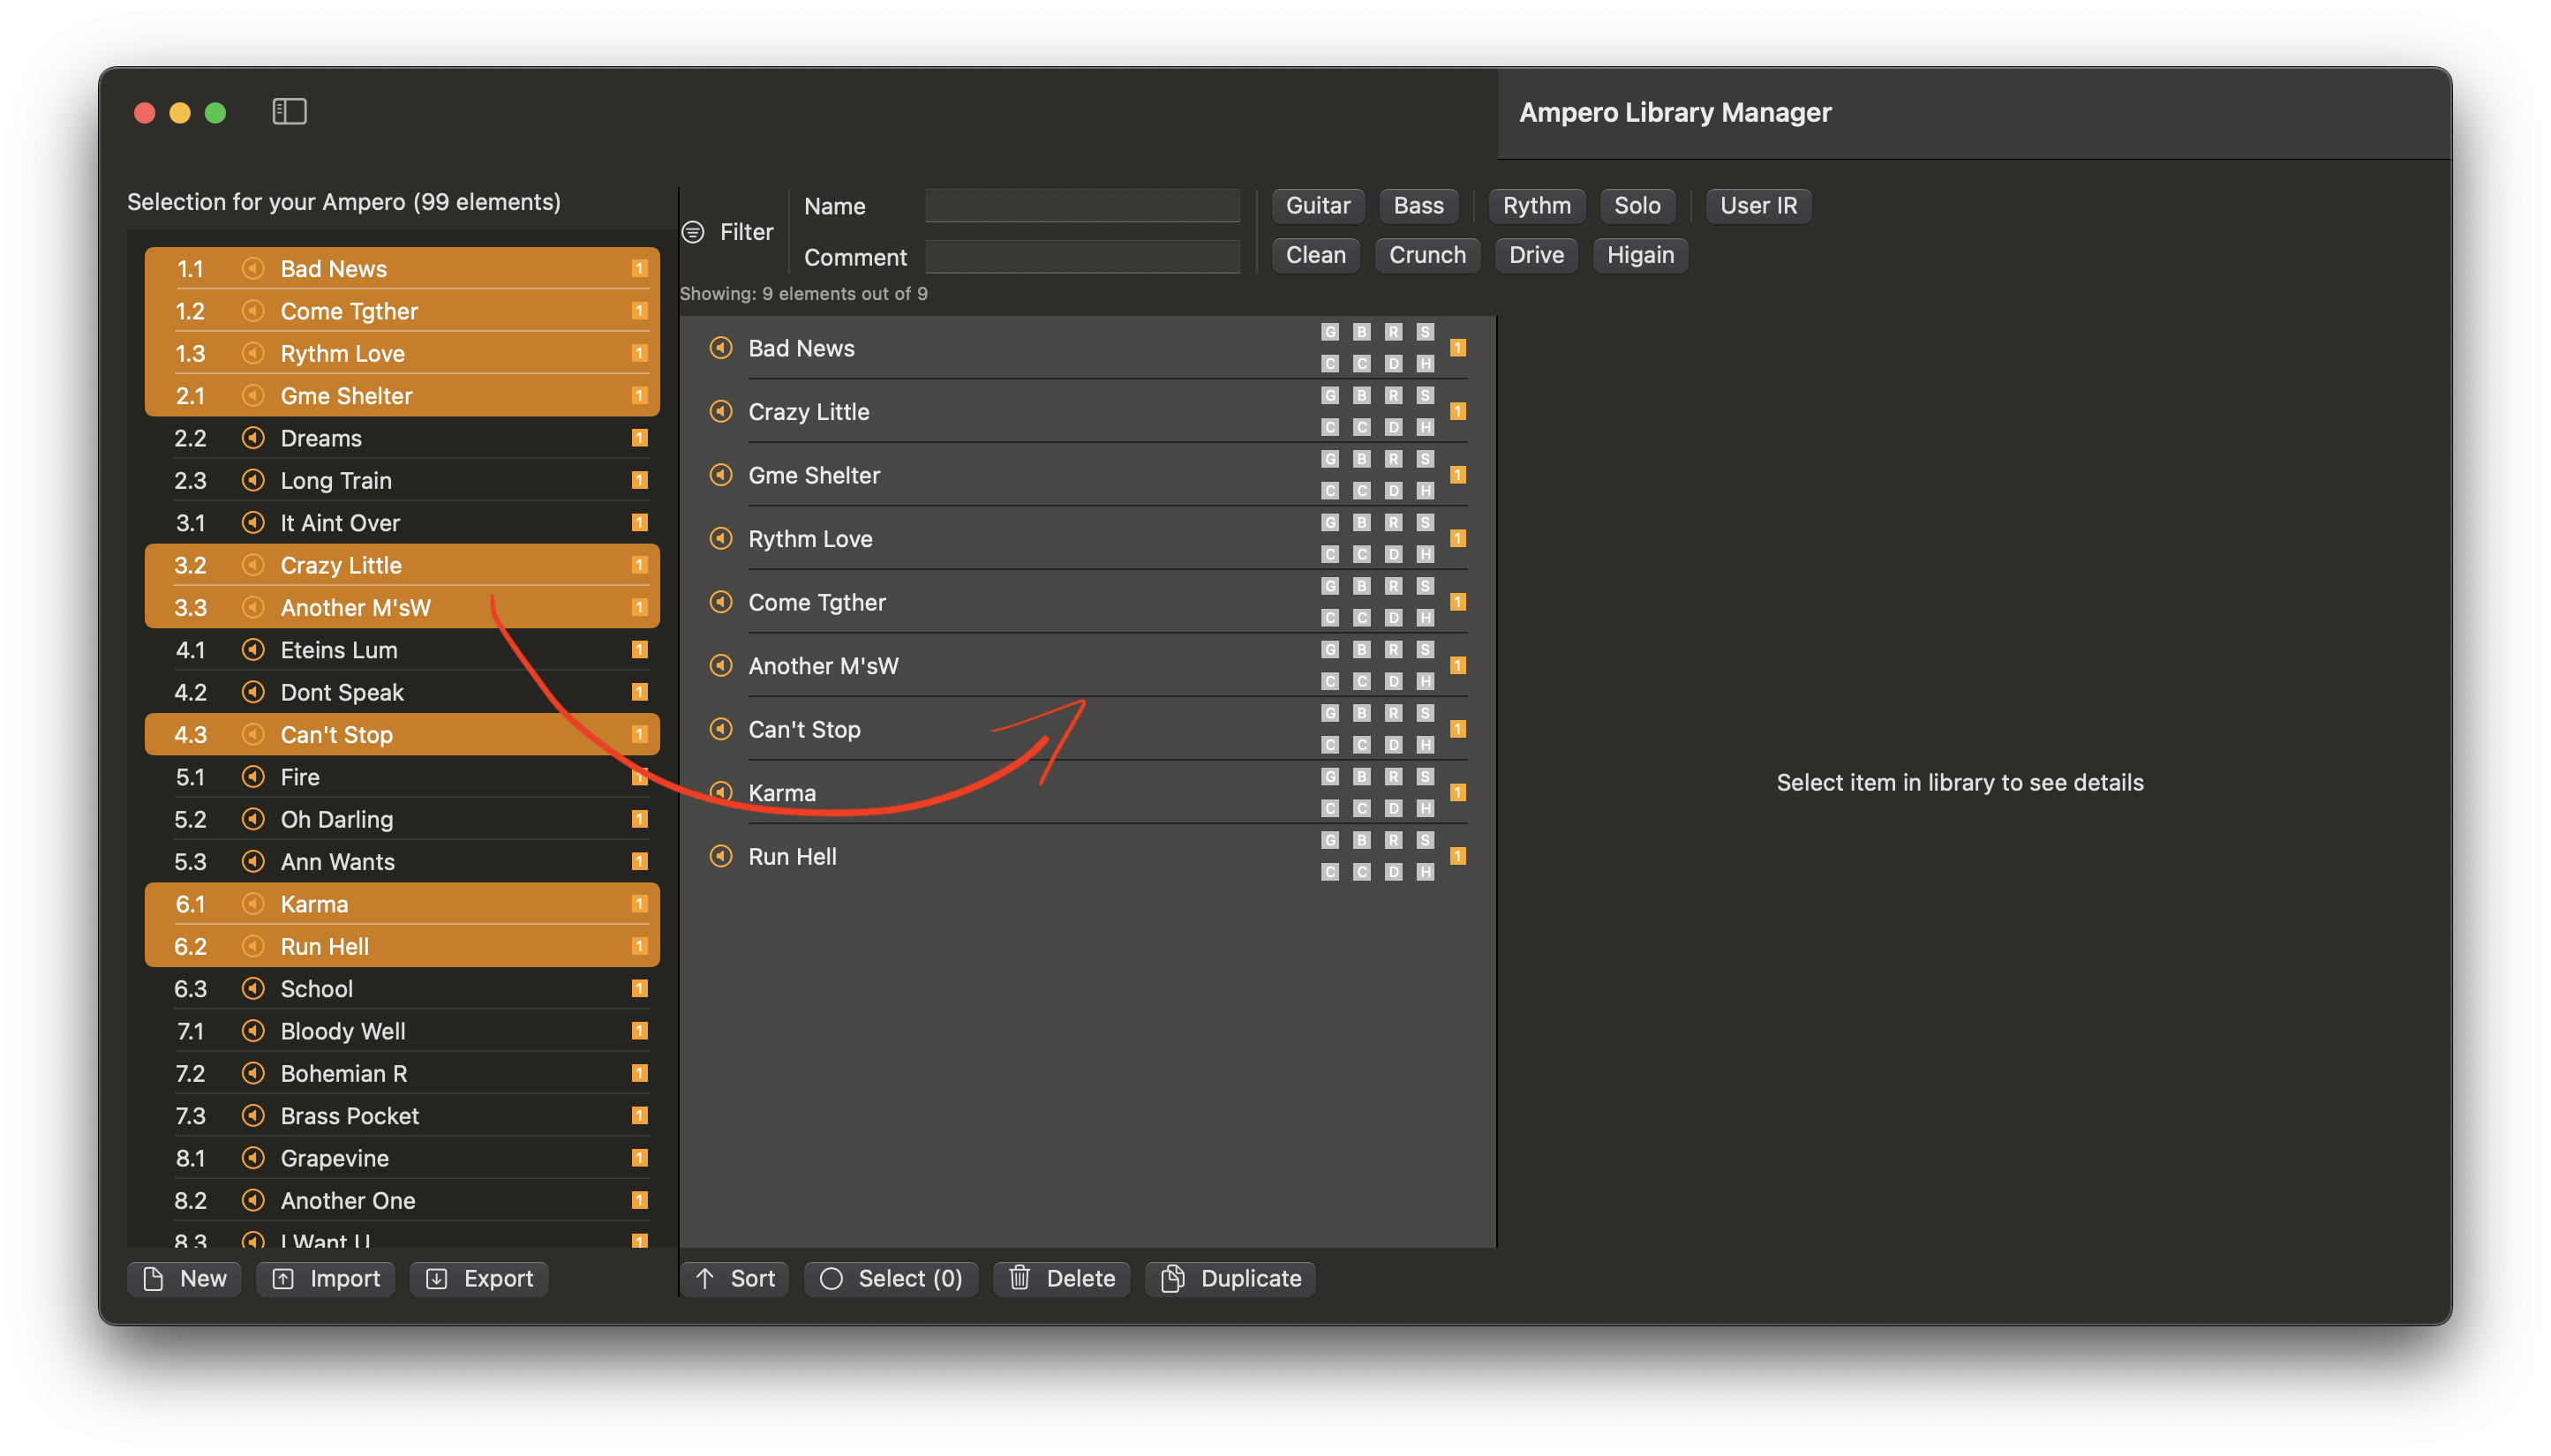The image size is (2551, 1456).
Task: Click the trash icon on Delete
Action: (1019, 1278)
